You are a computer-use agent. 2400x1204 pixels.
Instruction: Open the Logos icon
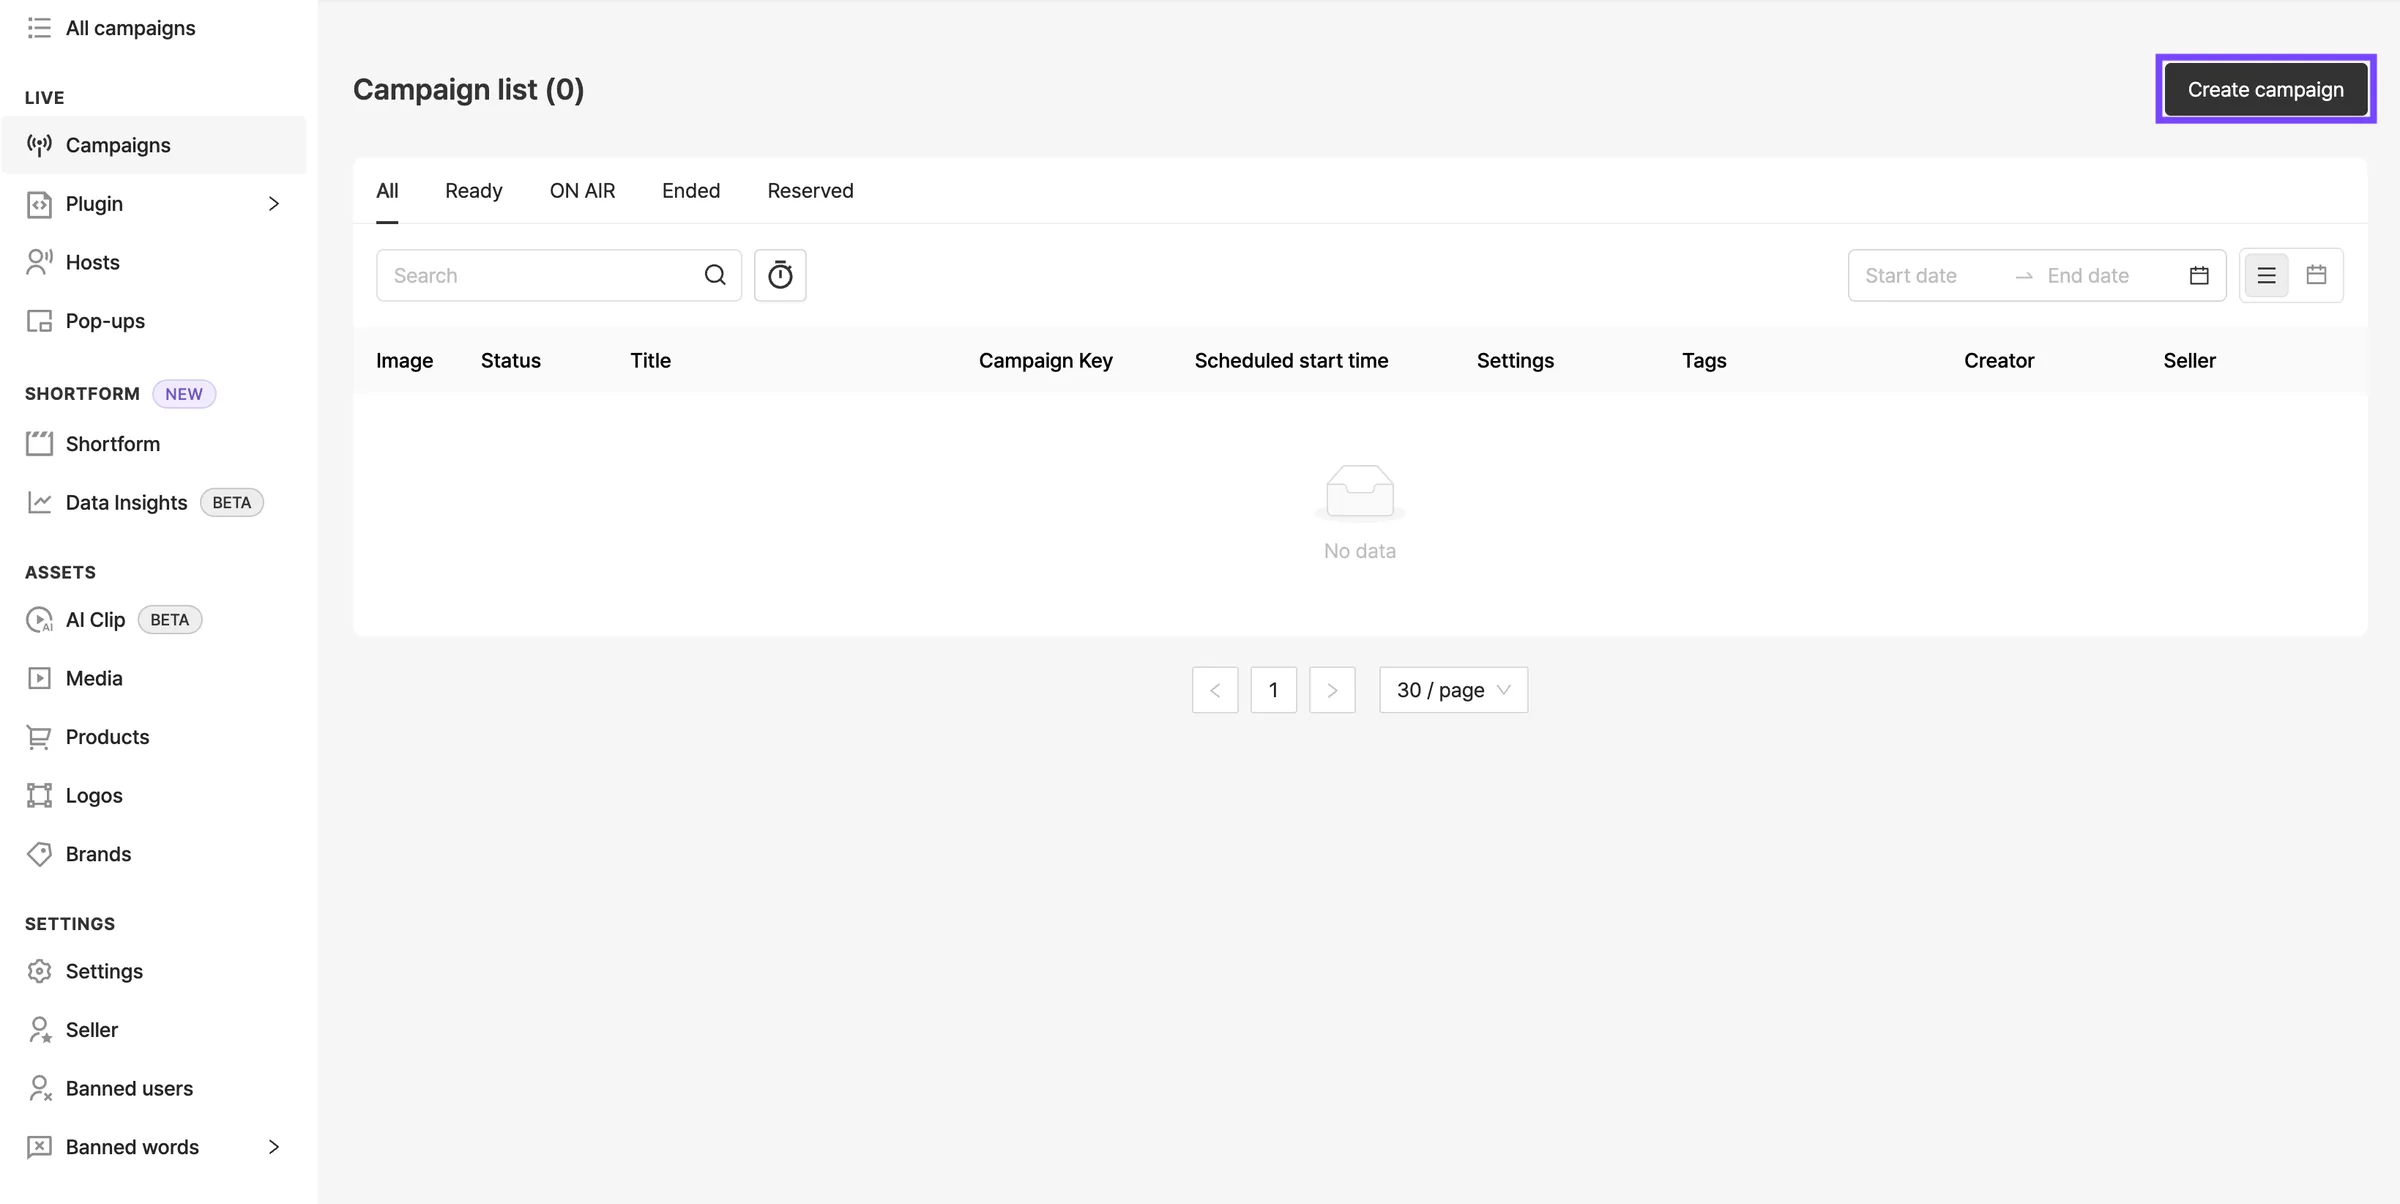click(x=39, y=795)
